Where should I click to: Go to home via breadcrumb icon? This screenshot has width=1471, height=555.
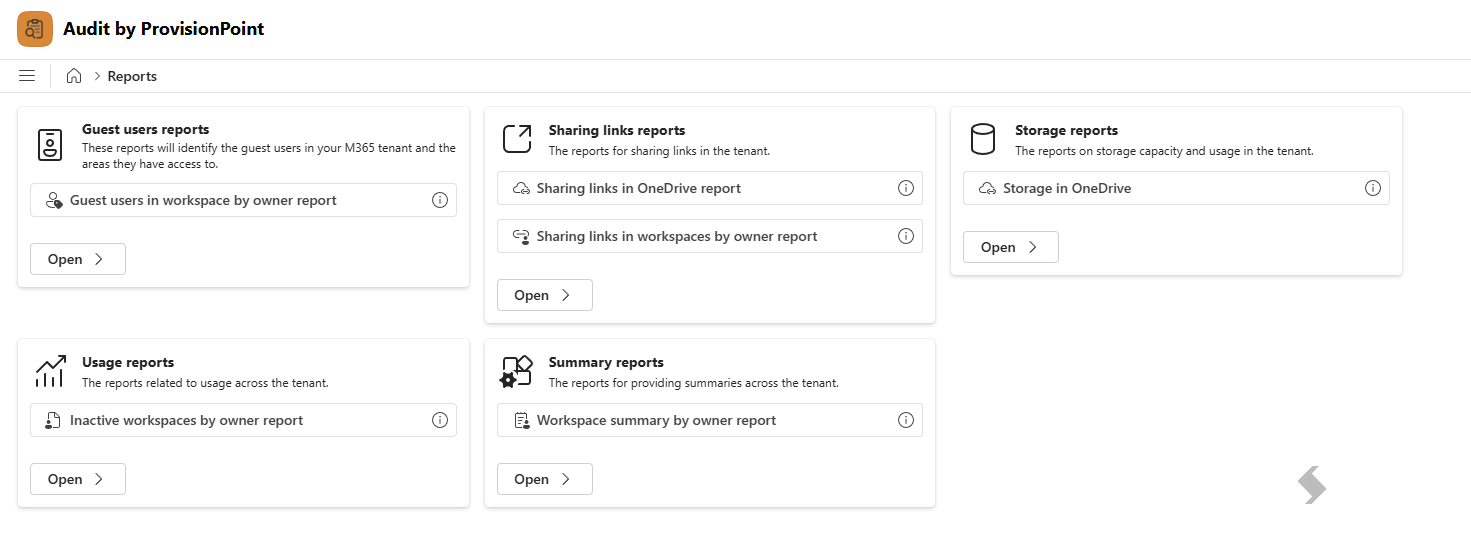pyautogui.click(x=74, y=76)
